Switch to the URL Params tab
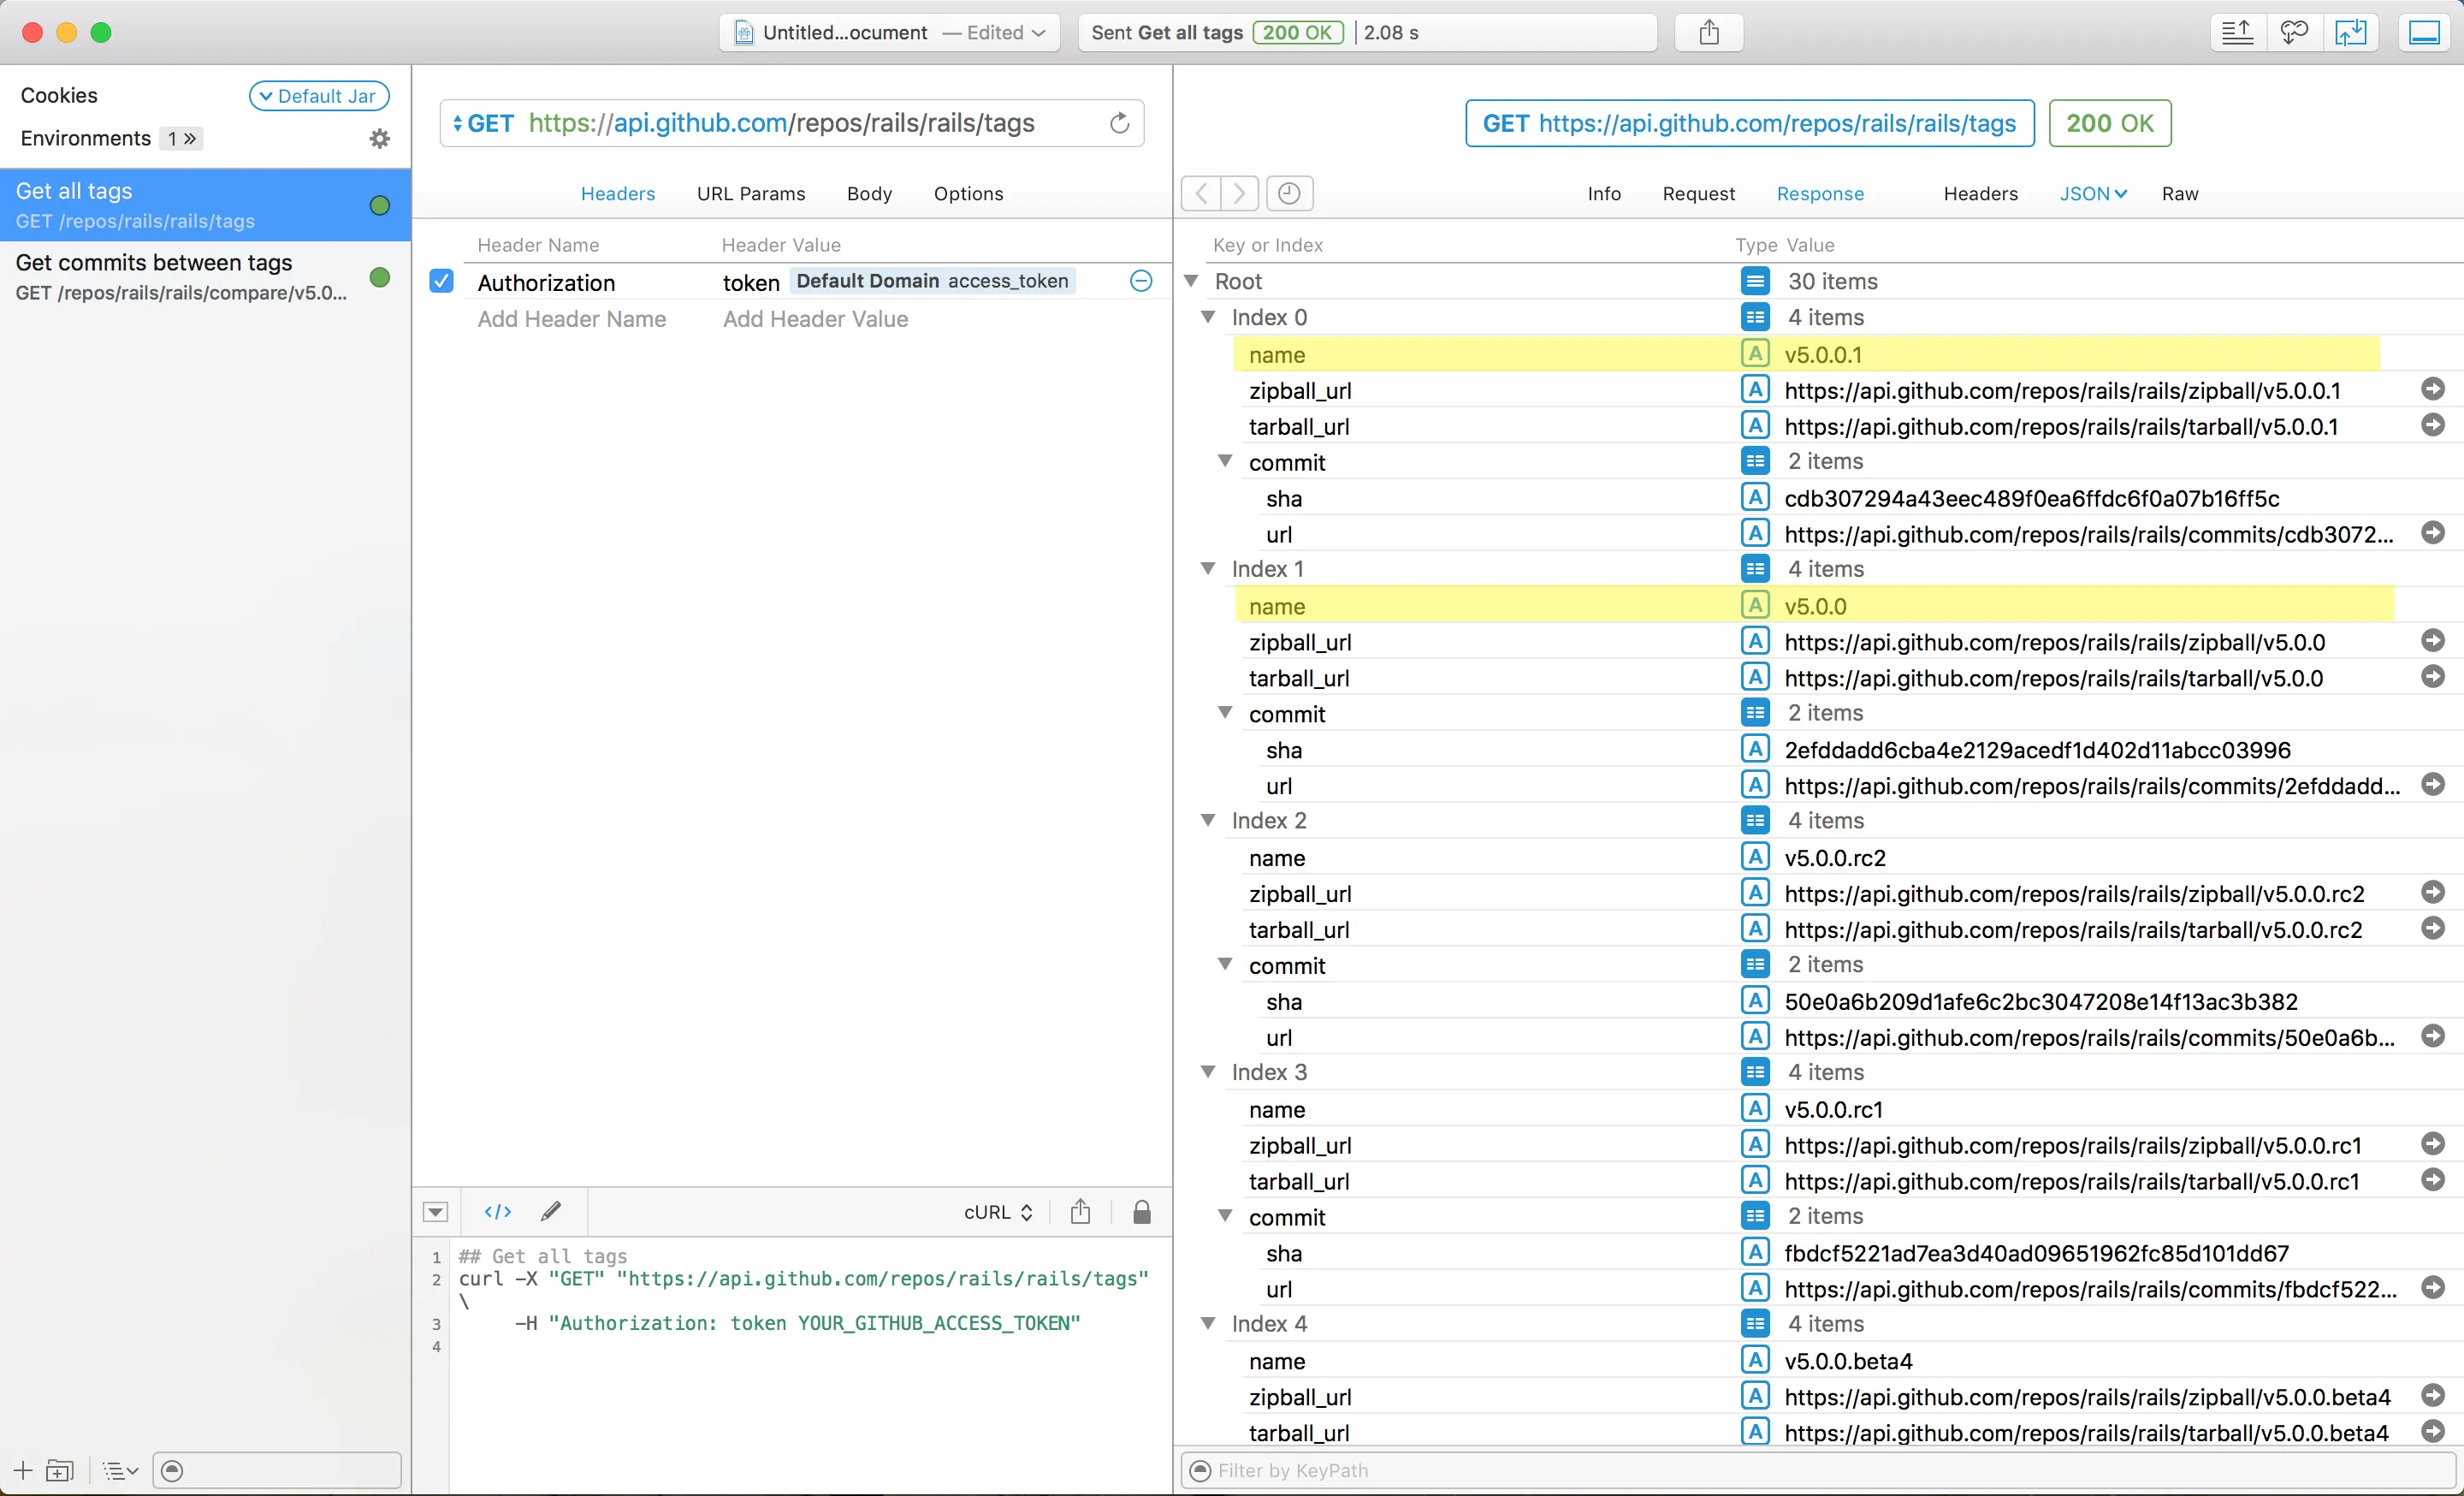 click(750, 194)
